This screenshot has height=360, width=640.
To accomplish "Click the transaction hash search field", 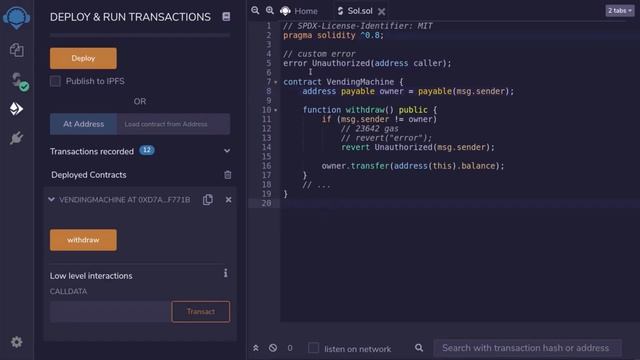I will point(528,348).
